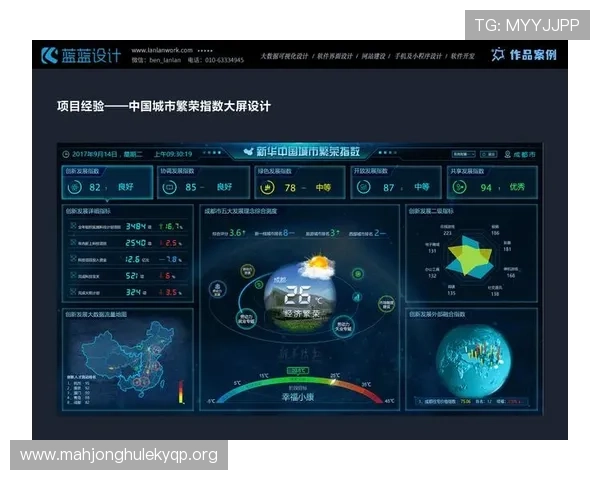Click the 26°C 经济繁荣 center sphere

coord(300,299)
